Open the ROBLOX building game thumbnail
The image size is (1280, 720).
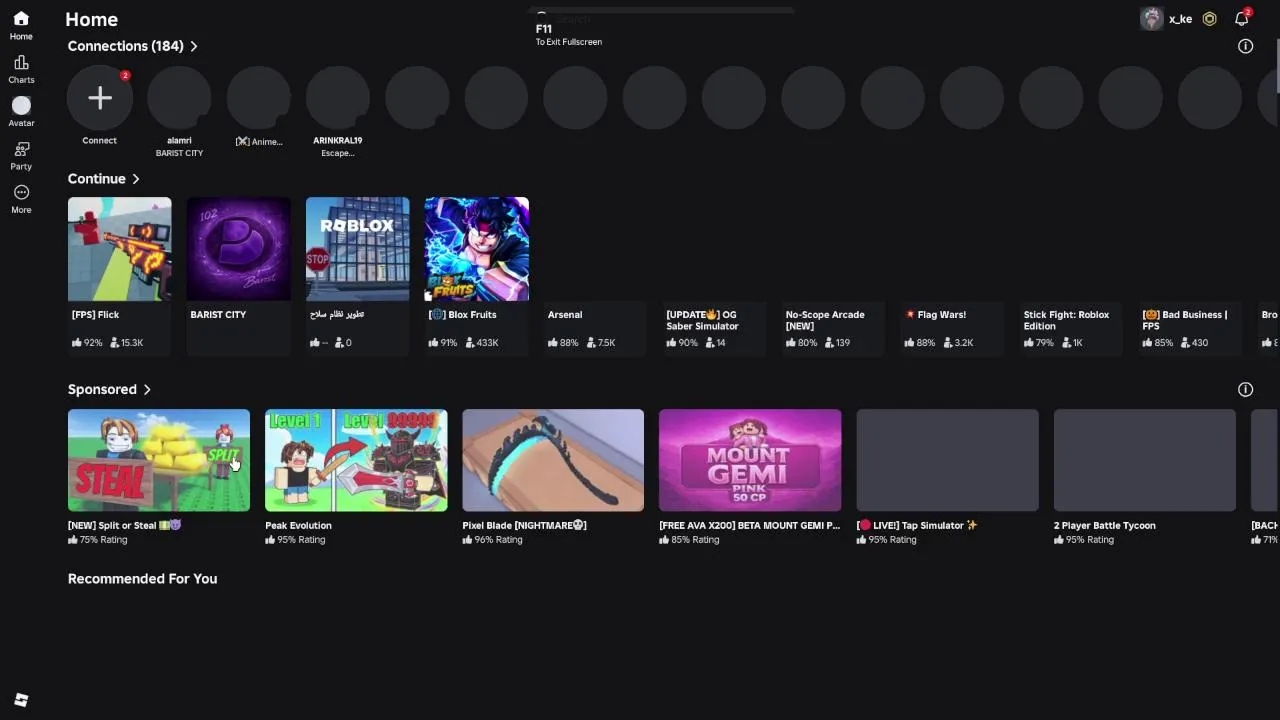[x=358, y=249]
